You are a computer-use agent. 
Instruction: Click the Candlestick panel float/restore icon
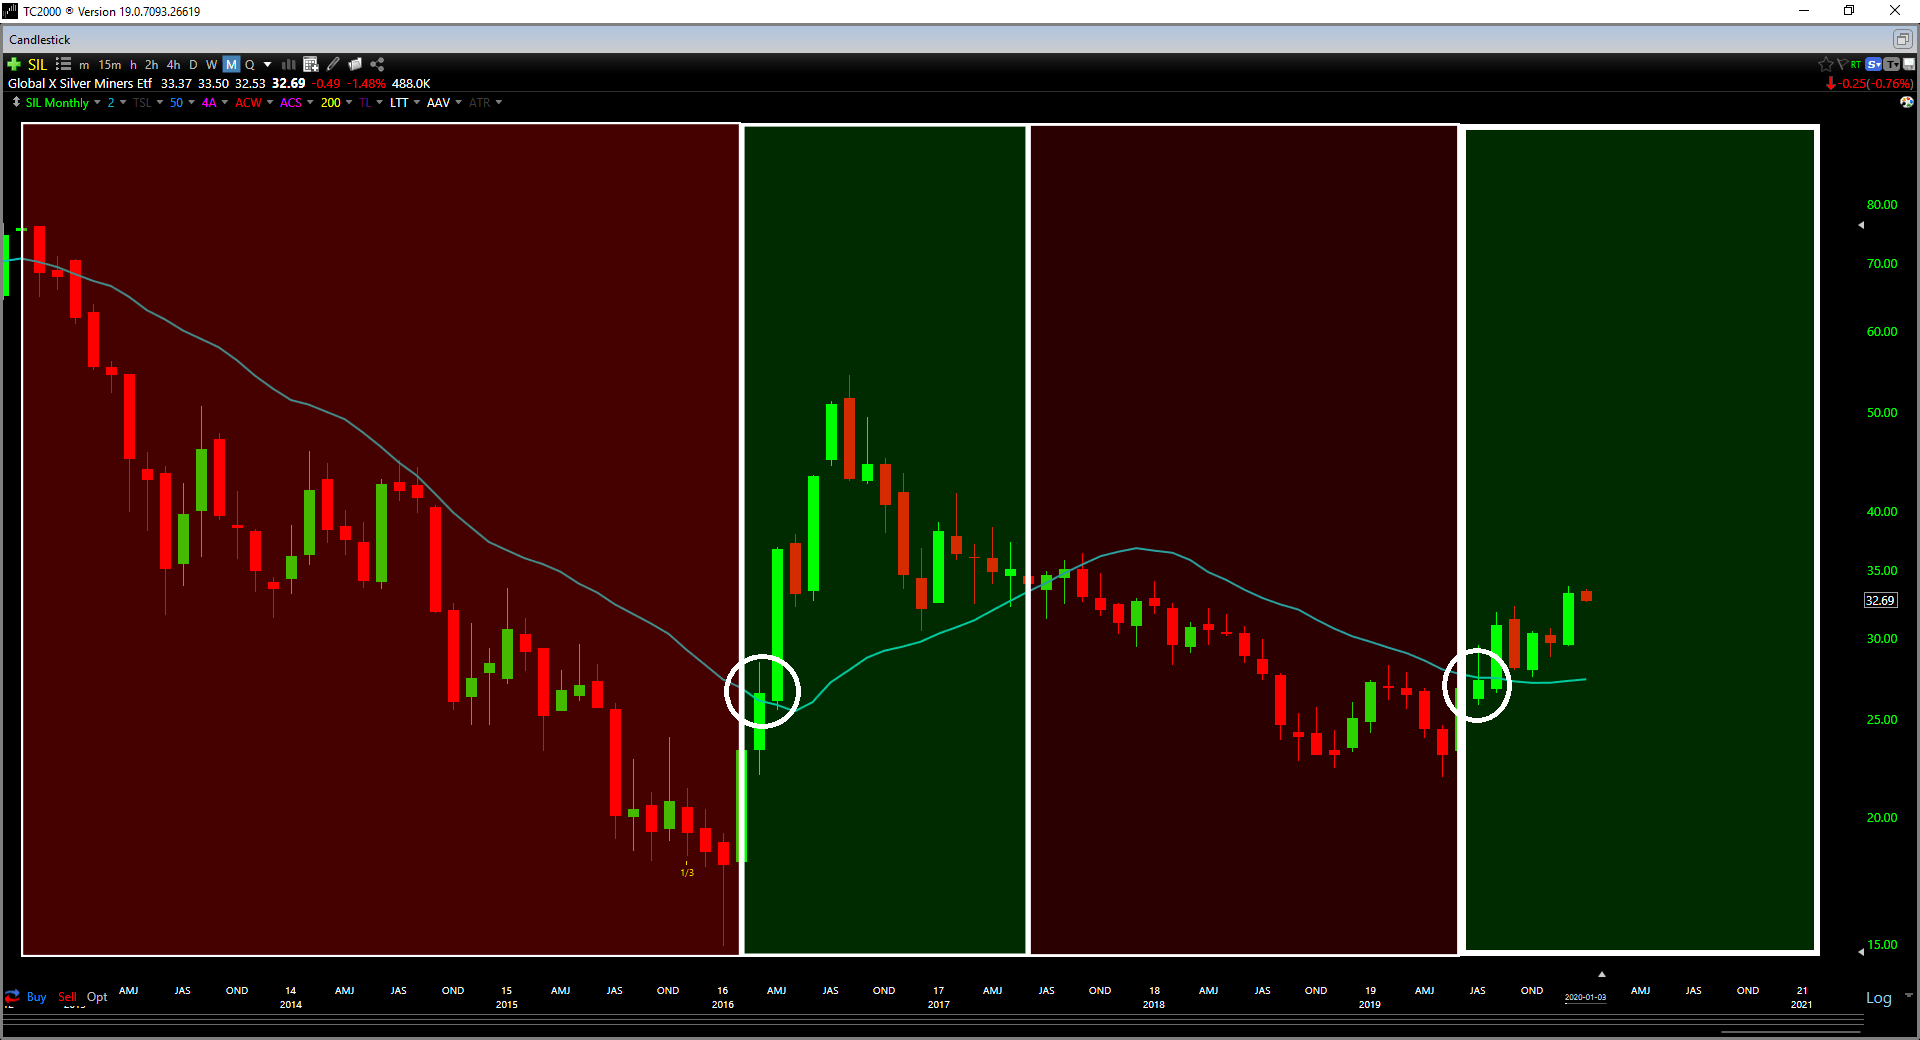1902,39
